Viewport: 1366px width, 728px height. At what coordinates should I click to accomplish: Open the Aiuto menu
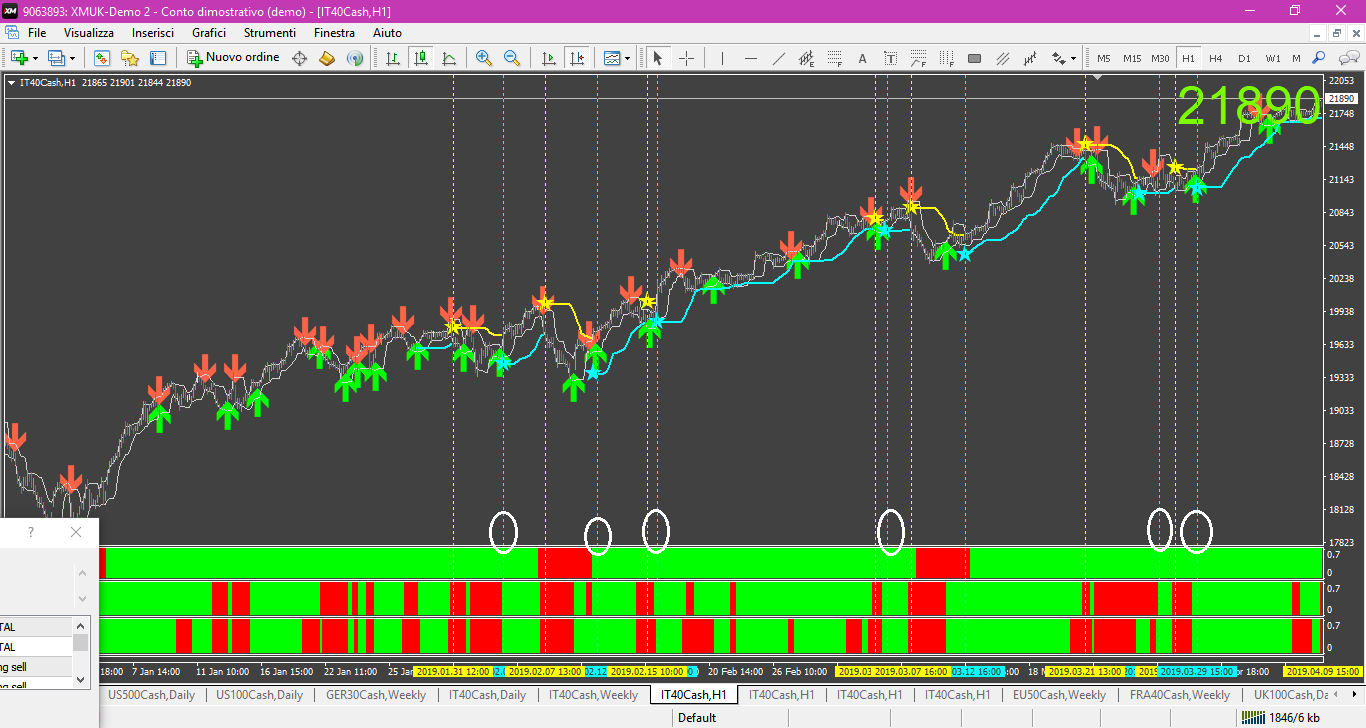(x=387, y=33)
